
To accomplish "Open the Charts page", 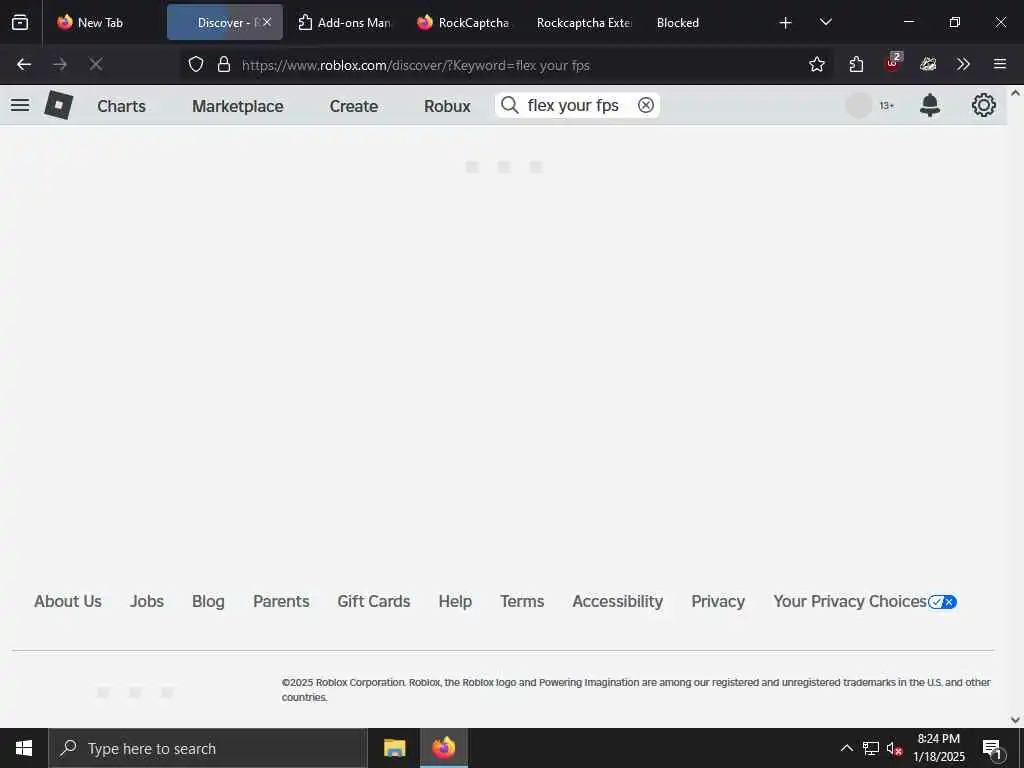I will pyautogui.click(x=121, y=106).
